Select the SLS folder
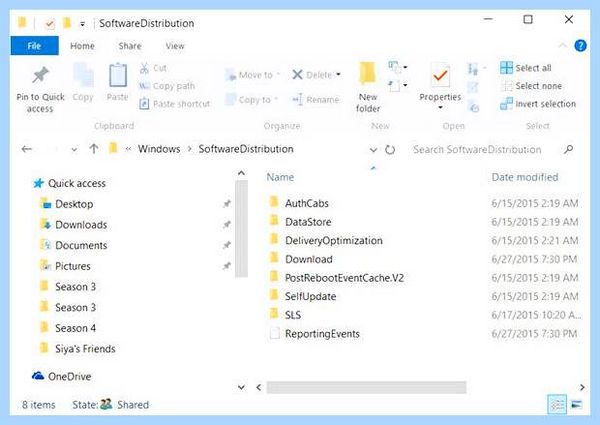 pos(285,315)
